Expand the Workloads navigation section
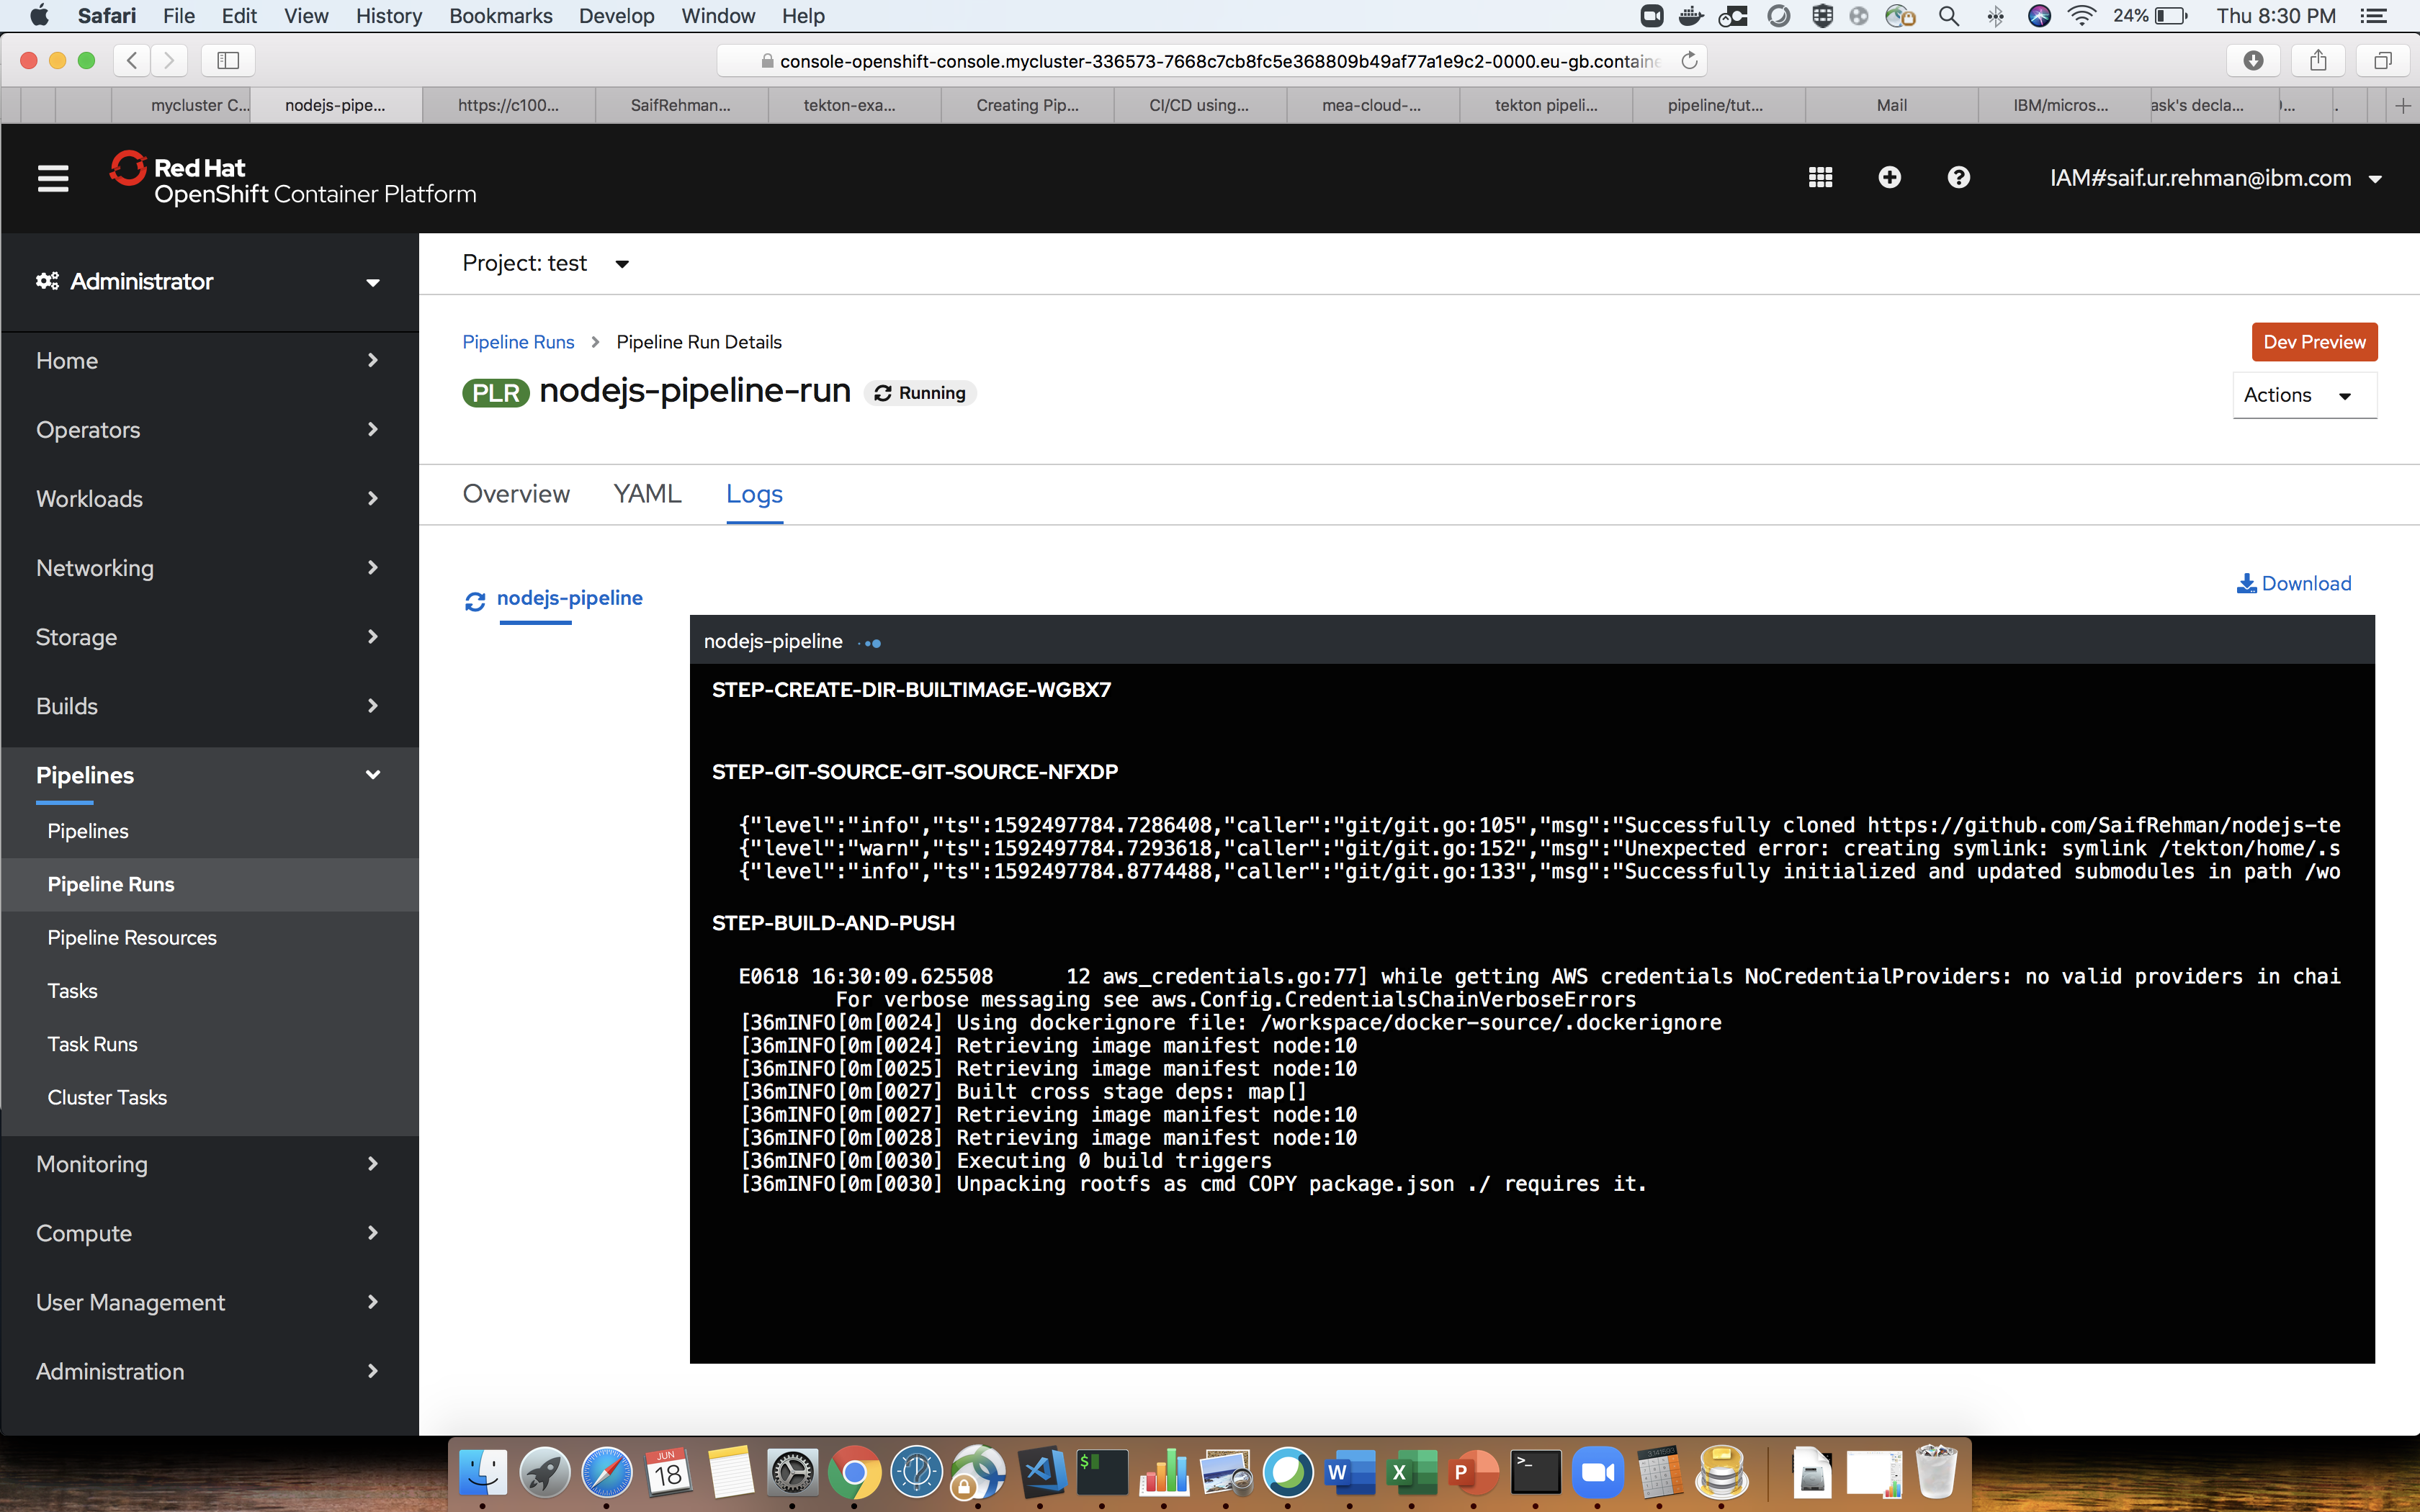This screenshot has width=2420, height=1512. tap(209, 499)
